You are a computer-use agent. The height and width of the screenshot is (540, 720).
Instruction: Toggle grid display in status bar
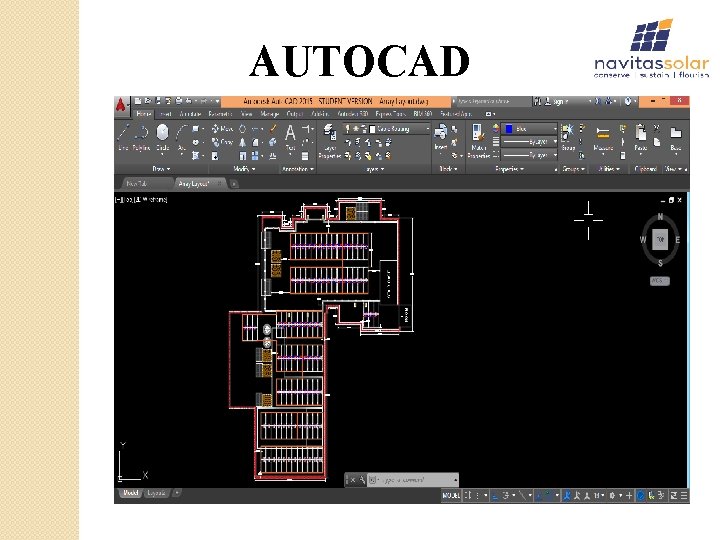pyautogui.click(x=468, y=495)
